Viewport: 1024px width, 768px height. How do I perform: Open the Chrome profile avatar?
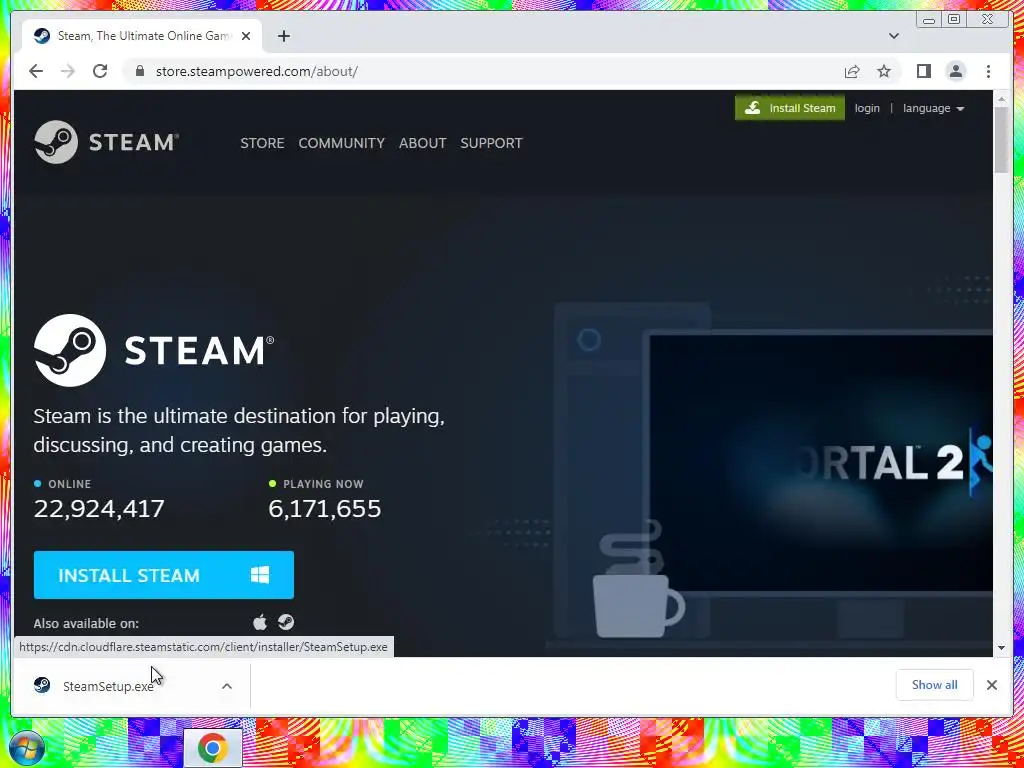point(956,71)
